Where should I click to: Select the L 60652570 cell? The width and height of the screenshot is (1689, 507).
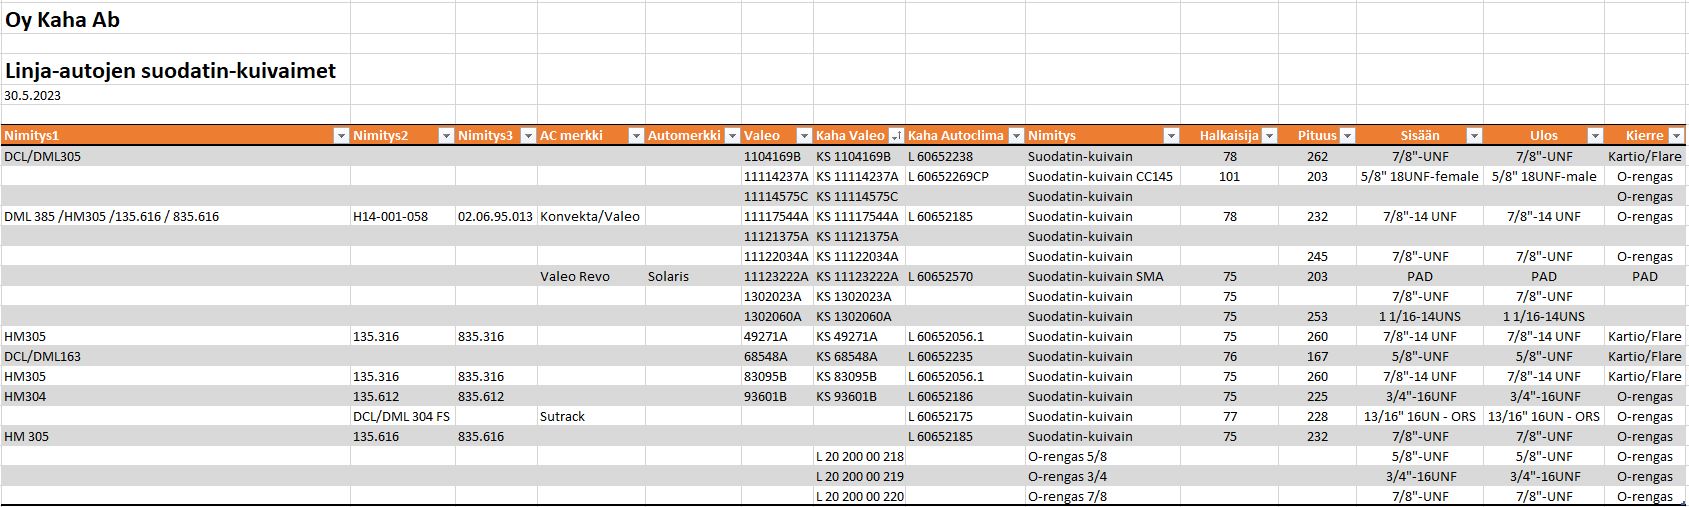click(x=965, y=277)
